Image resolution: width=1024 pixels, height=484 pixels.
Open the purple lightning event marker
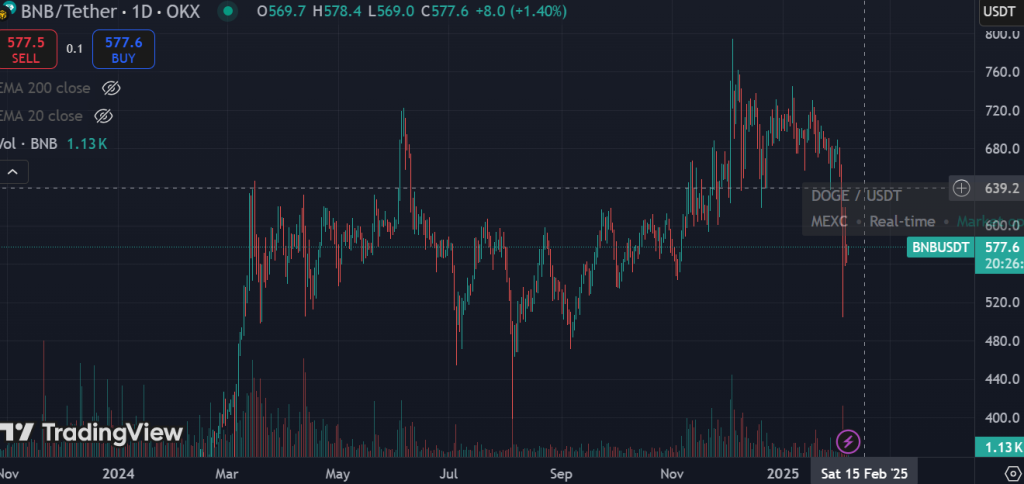(847, 440)
